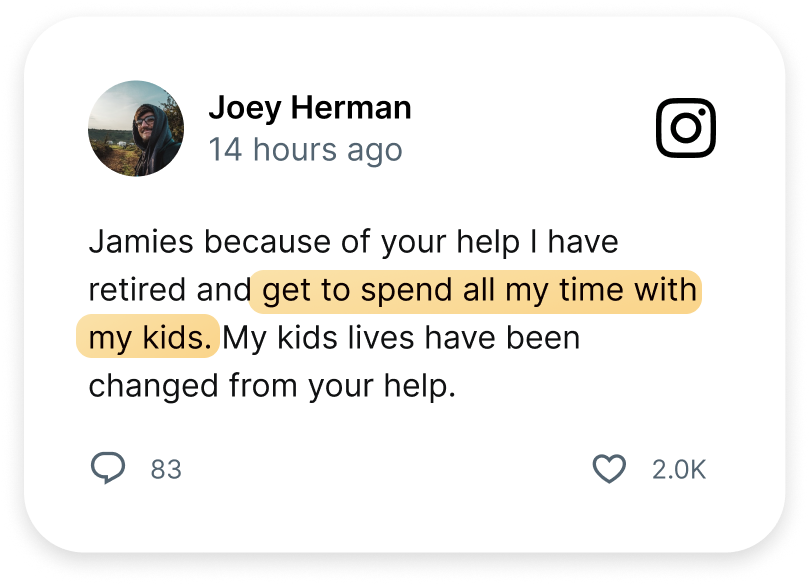
Task: Click the last line "changed from your help."
Action: [x=272, y=385]
